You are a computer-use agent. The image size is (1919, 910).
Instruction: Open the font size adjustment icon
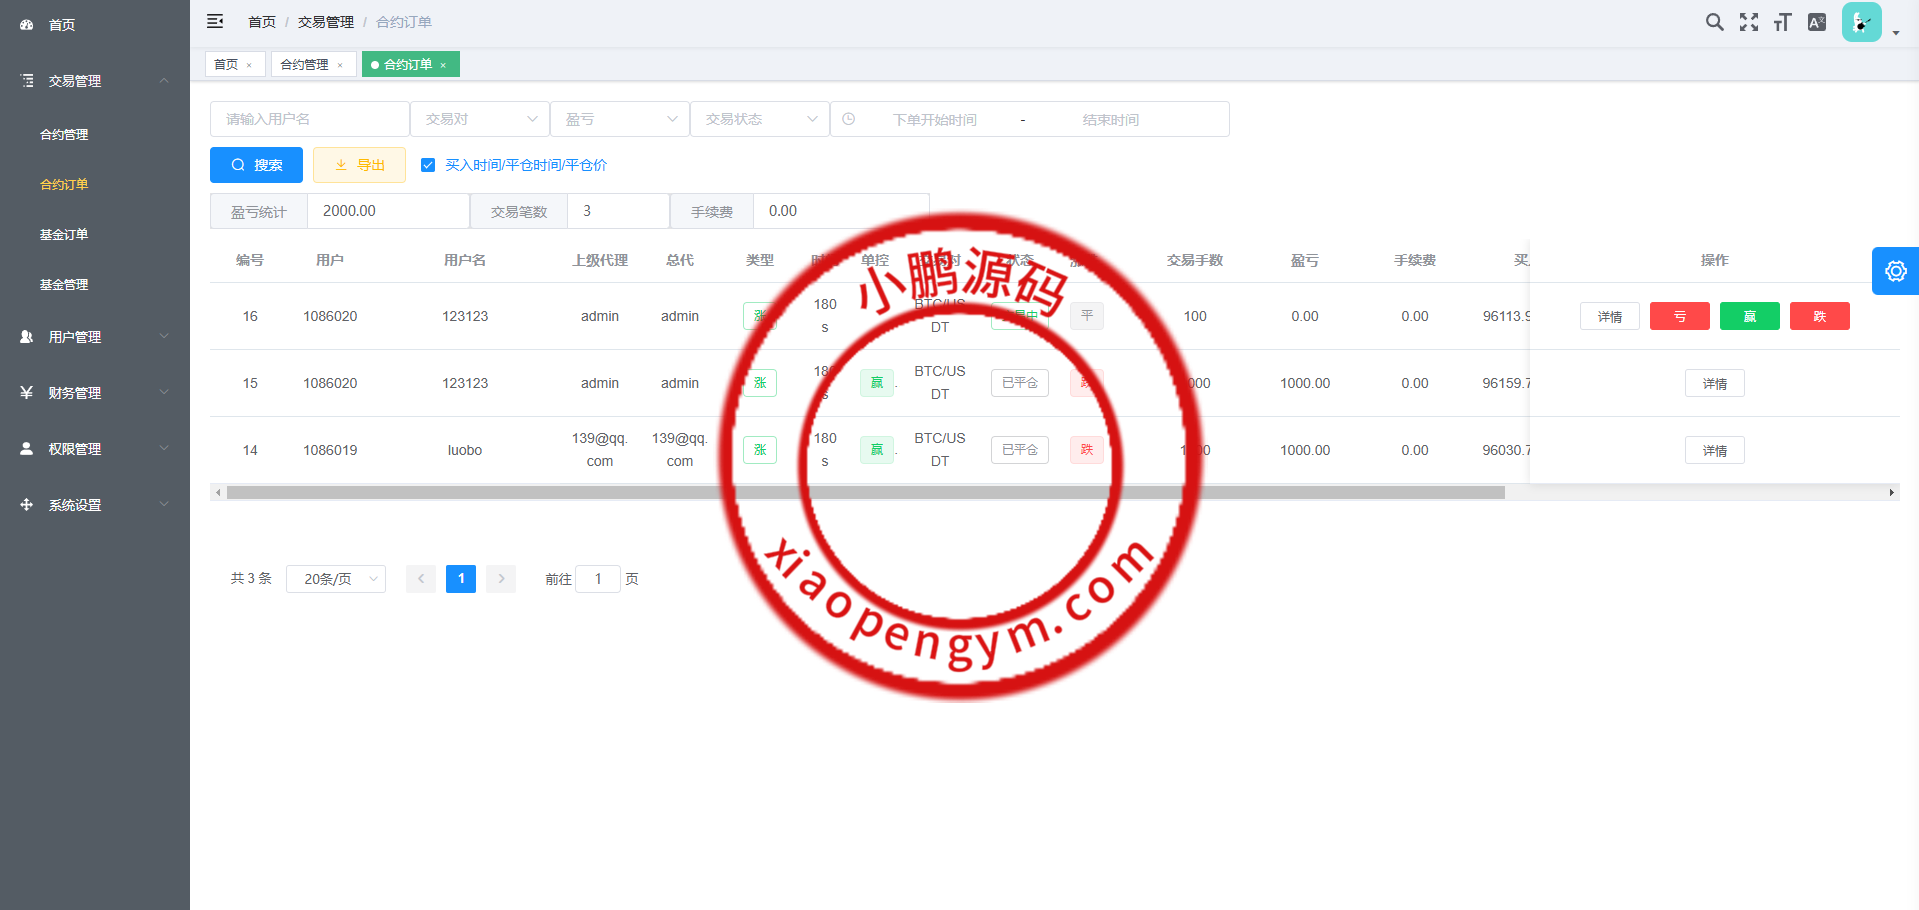(1782, 22)
